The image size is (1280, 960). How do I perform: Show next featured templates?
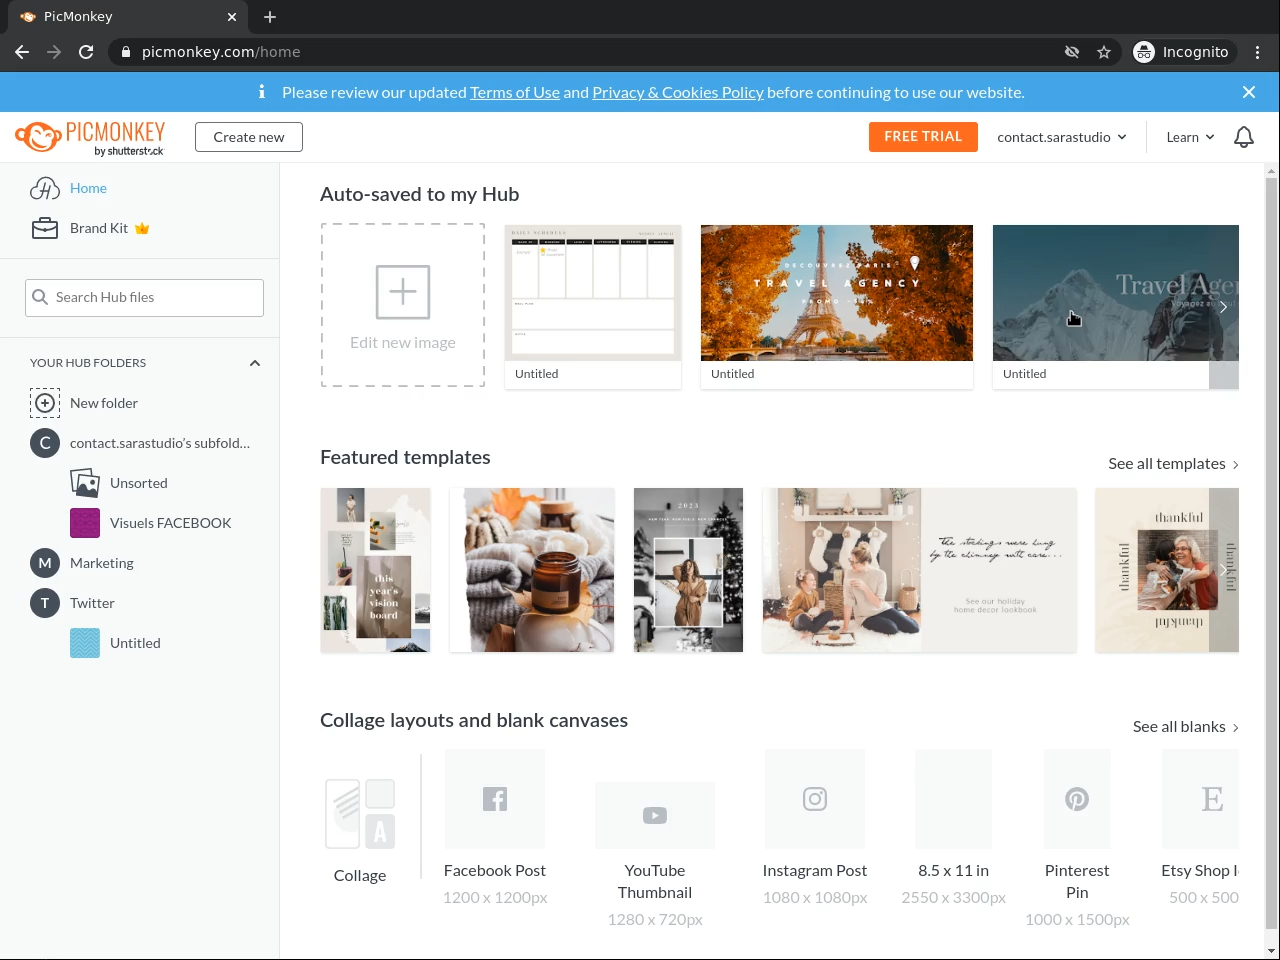(1223, 570)
